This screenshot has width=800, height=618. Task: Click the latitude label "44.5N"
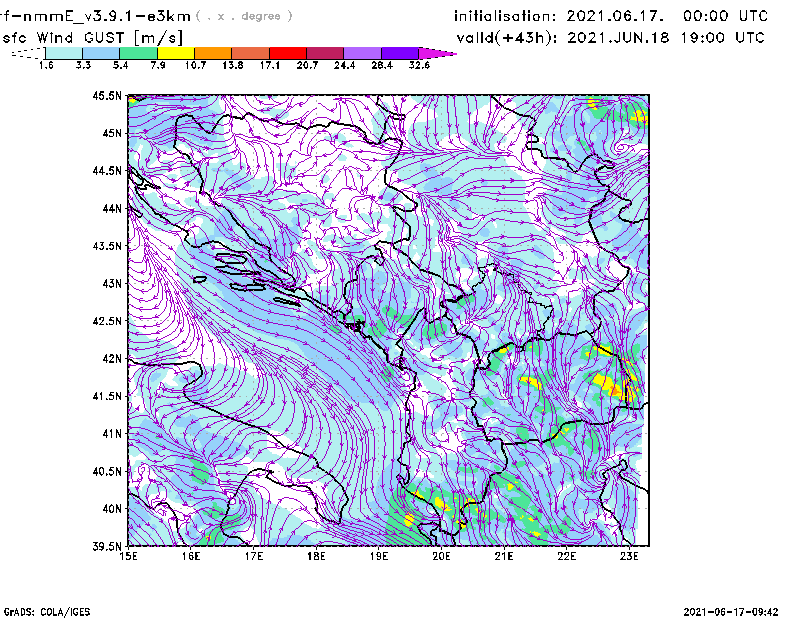(108, 171)
